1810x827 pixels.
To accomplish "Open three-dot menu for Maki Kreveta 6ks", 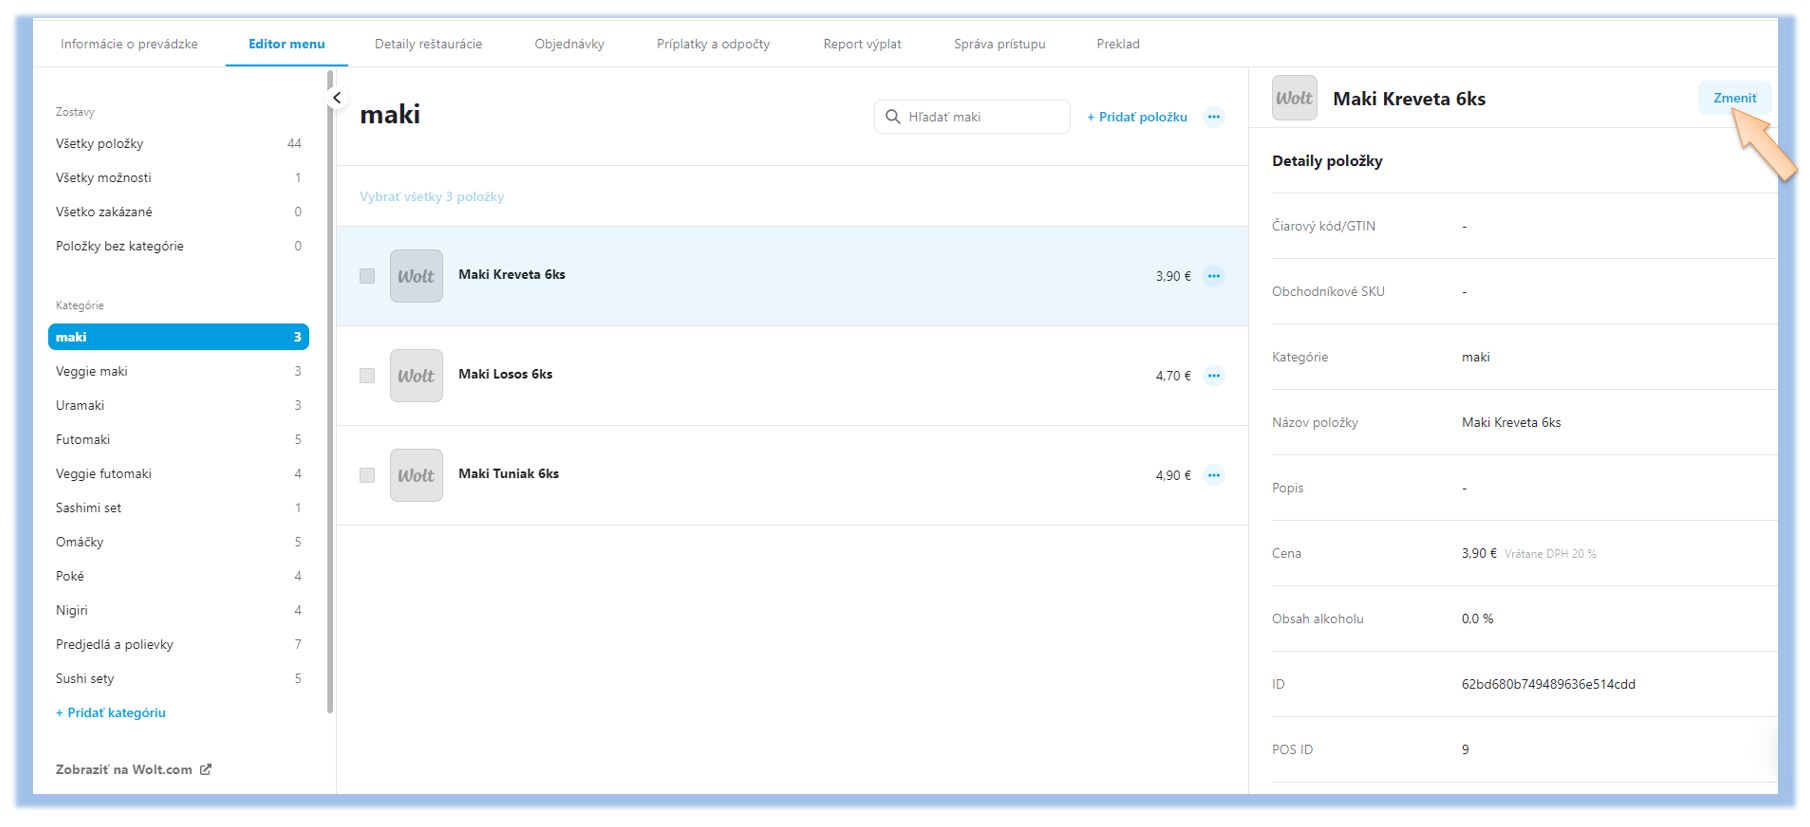I will tap(1213, 276).
